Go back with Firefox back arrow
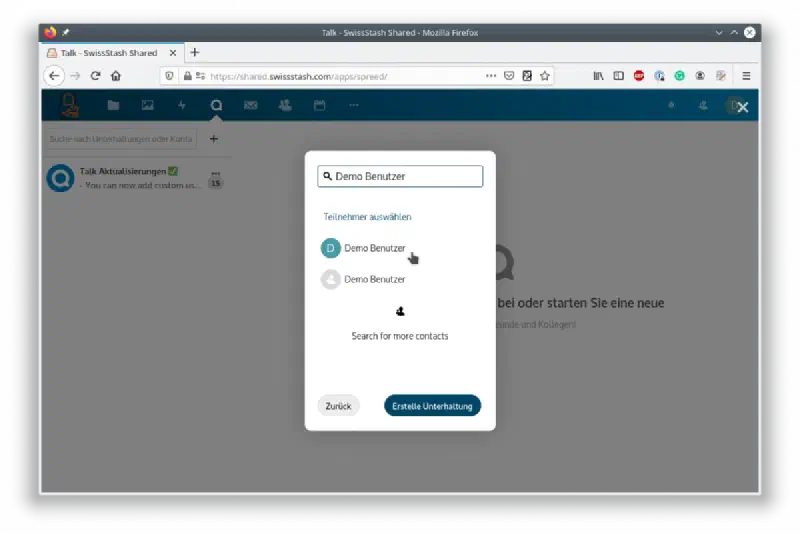Screen dimensions: 800x534 click(x=54, y=76)
